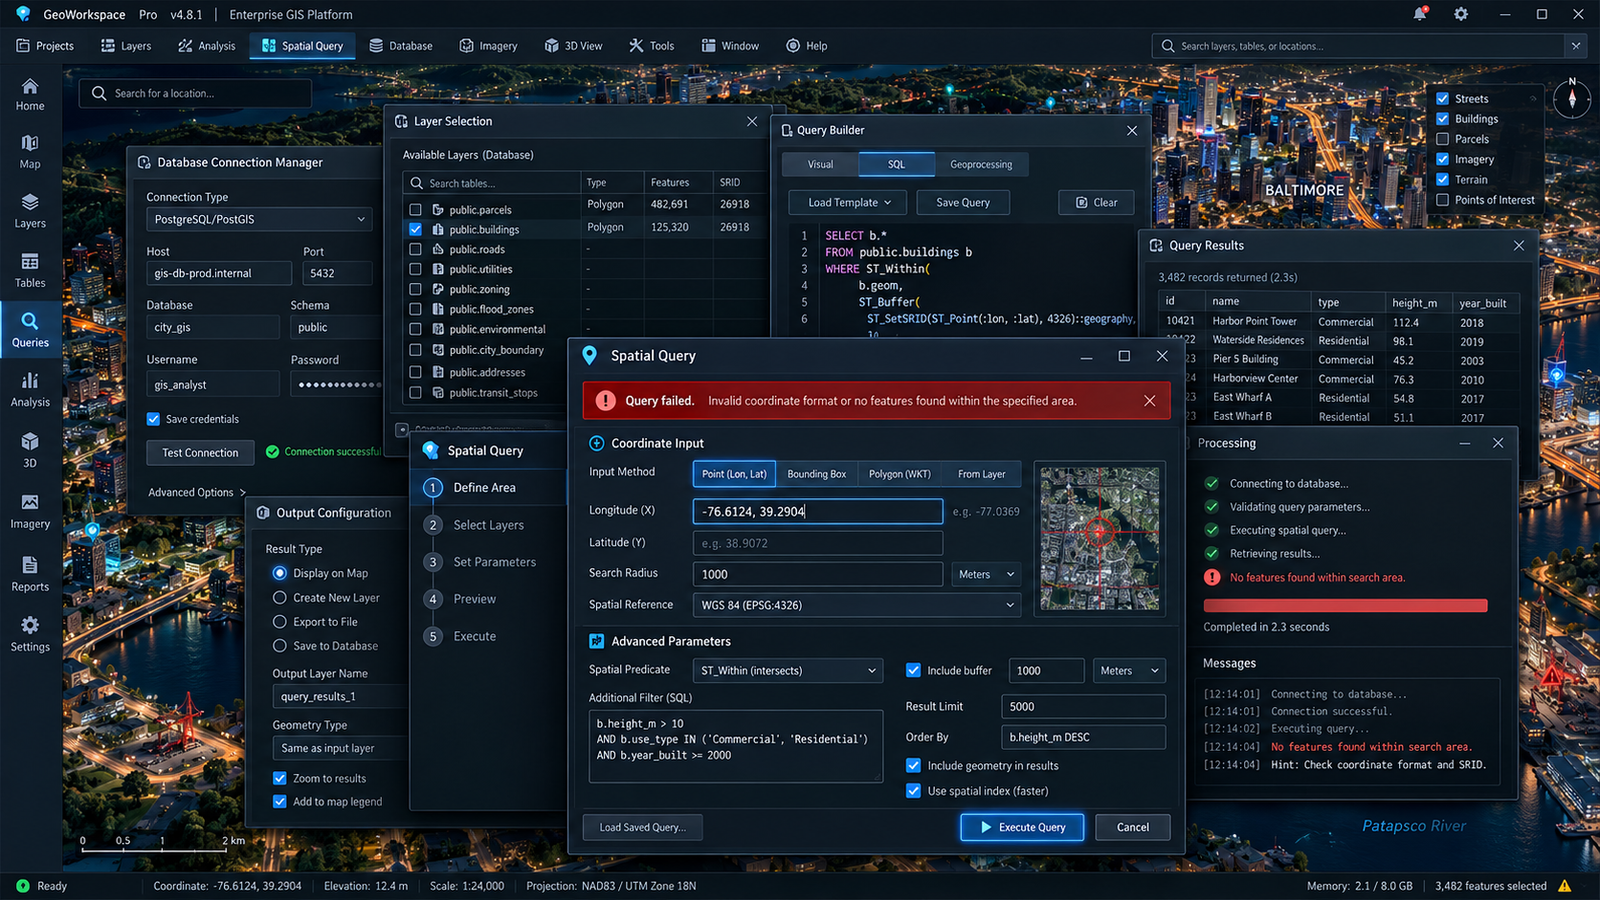1600x900 pixels.
Task: Switch to the Geoprocessing tab
Action: tap(981, 164)
